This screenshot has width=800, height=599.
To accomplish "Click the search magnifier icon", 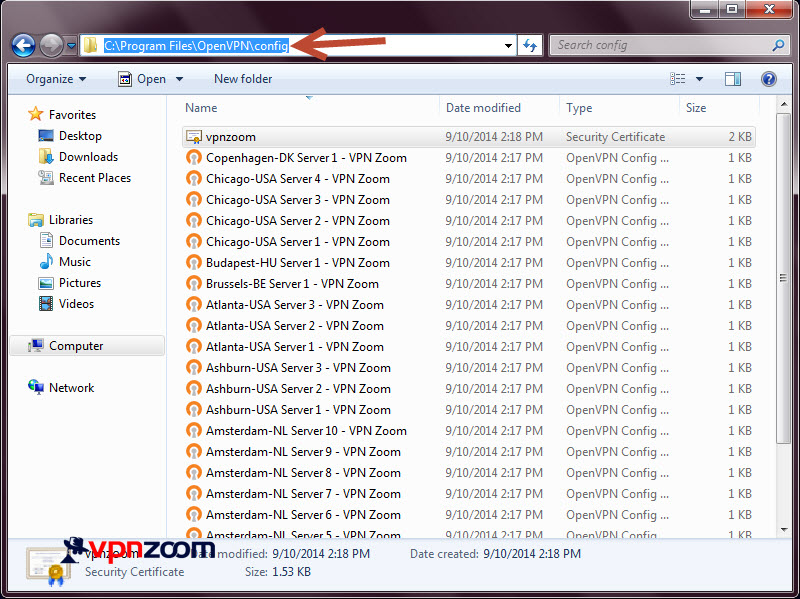I will click(x=778, y=45).
